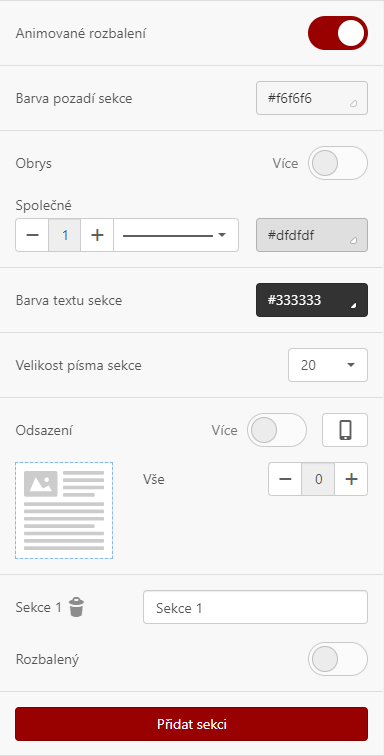Decrease the Vše padding value with minus
The width and height of the screenshot is (384, 756).
285,479
